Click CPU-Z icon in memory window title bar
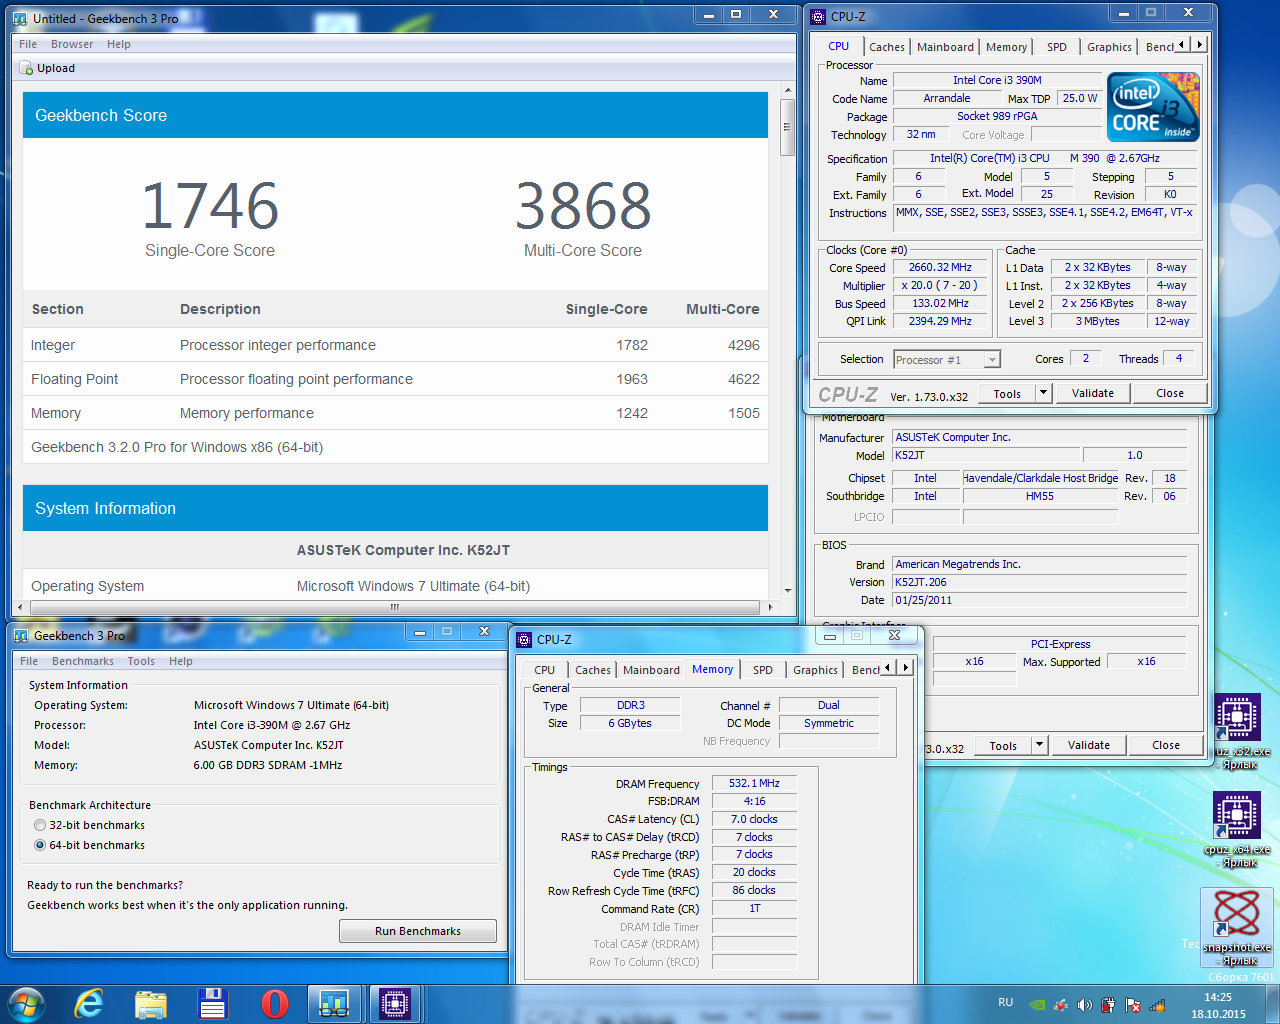Screen dimensions: 1280x1024 point(524,639)
